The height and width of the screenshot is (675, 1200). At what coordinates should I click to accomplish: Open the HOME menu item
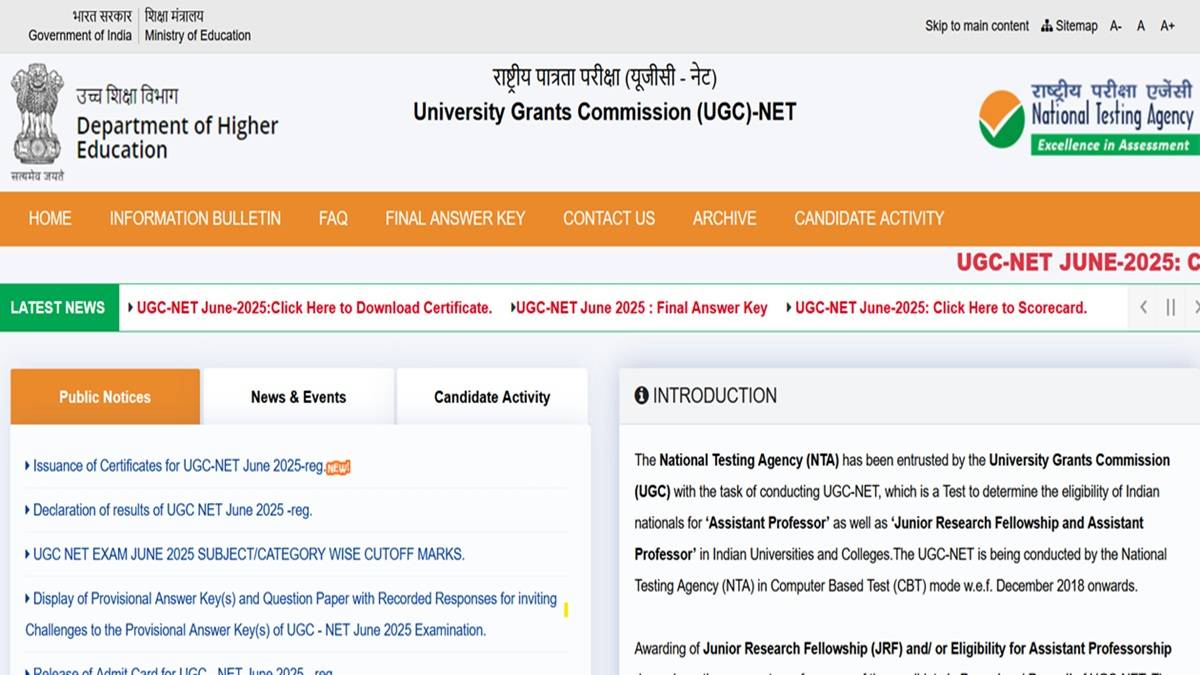[x=50, y=218]
